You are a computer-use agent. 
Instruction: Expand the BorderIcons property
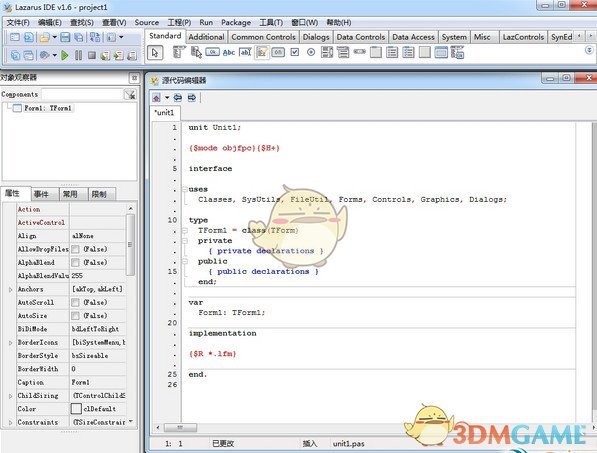click(x=11, y=343)
